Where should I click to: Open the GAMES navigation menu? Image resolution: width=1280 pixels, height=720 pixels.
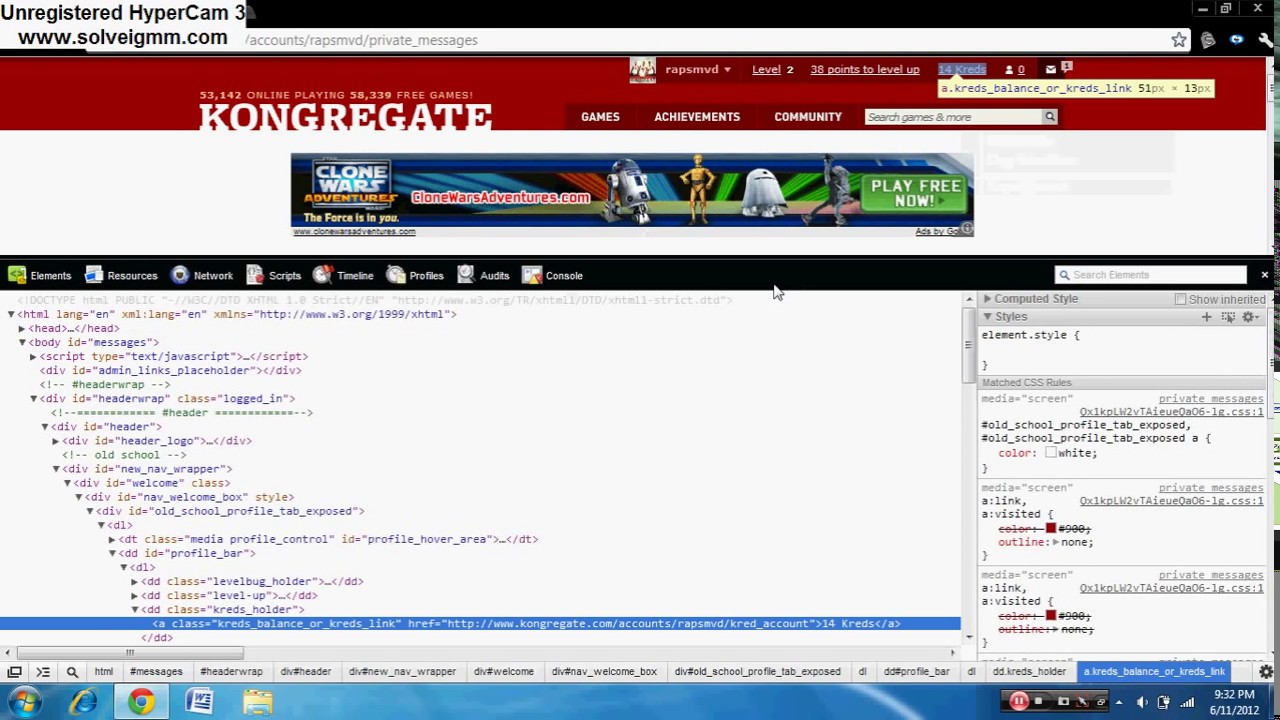point(600,117)
